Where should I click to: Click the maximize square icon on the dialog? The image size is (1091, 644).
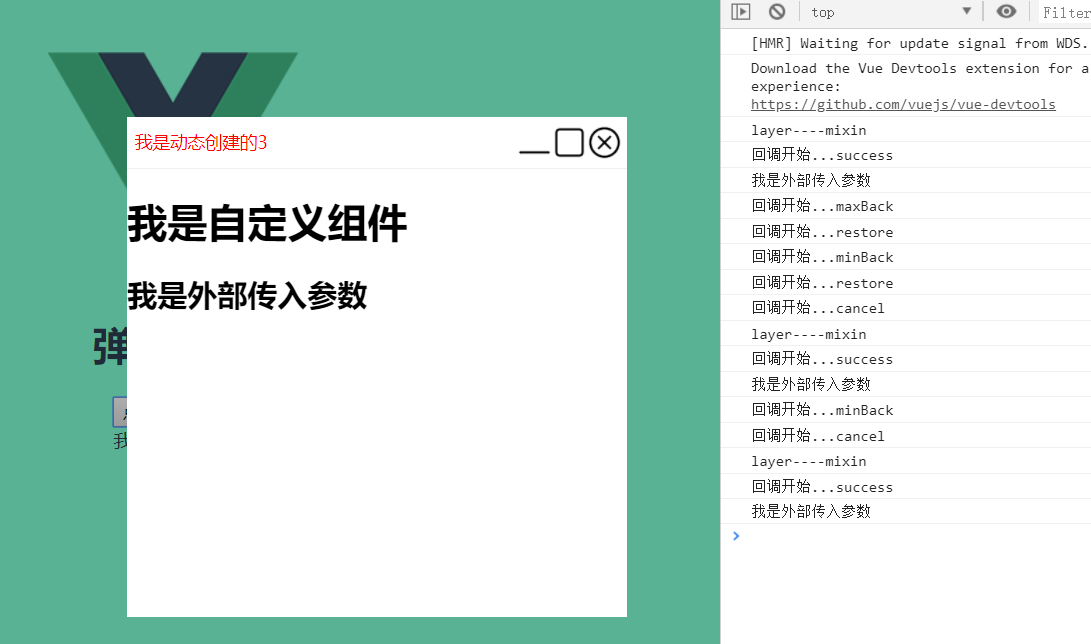568,142
